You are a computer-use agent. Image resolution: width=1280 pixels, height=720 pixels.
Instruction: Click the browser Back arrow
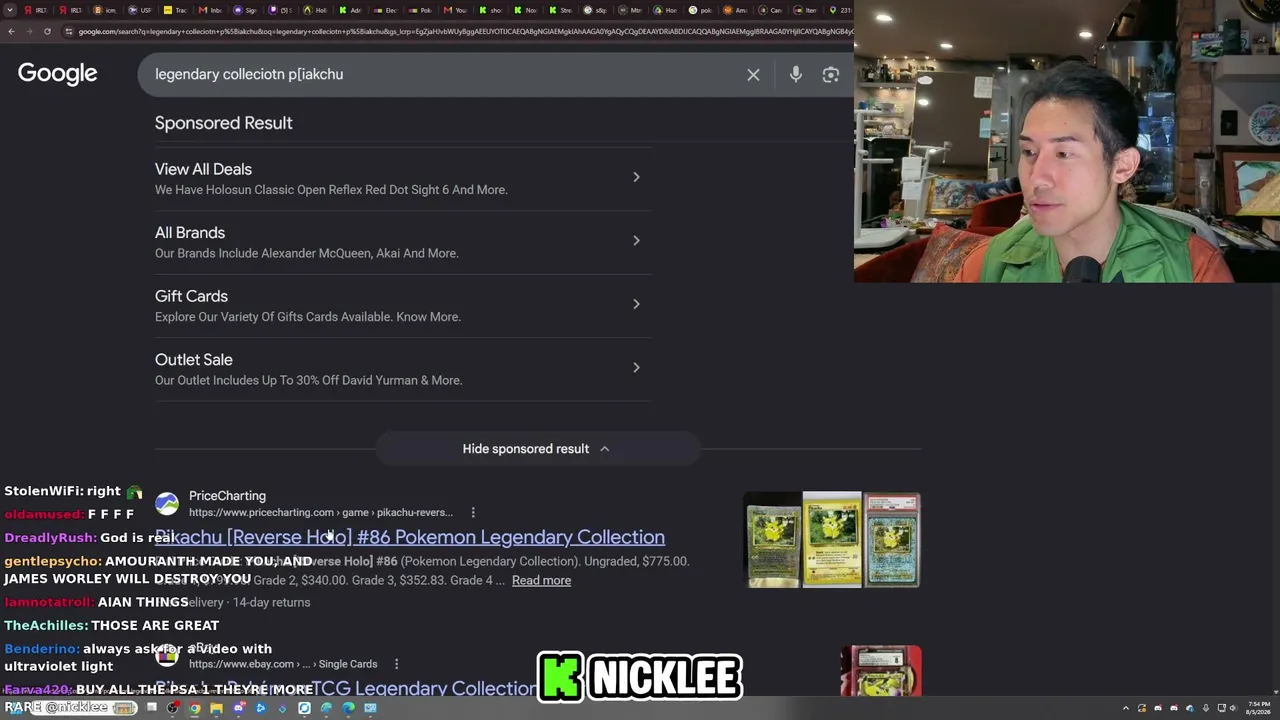(x=11, y=31)
